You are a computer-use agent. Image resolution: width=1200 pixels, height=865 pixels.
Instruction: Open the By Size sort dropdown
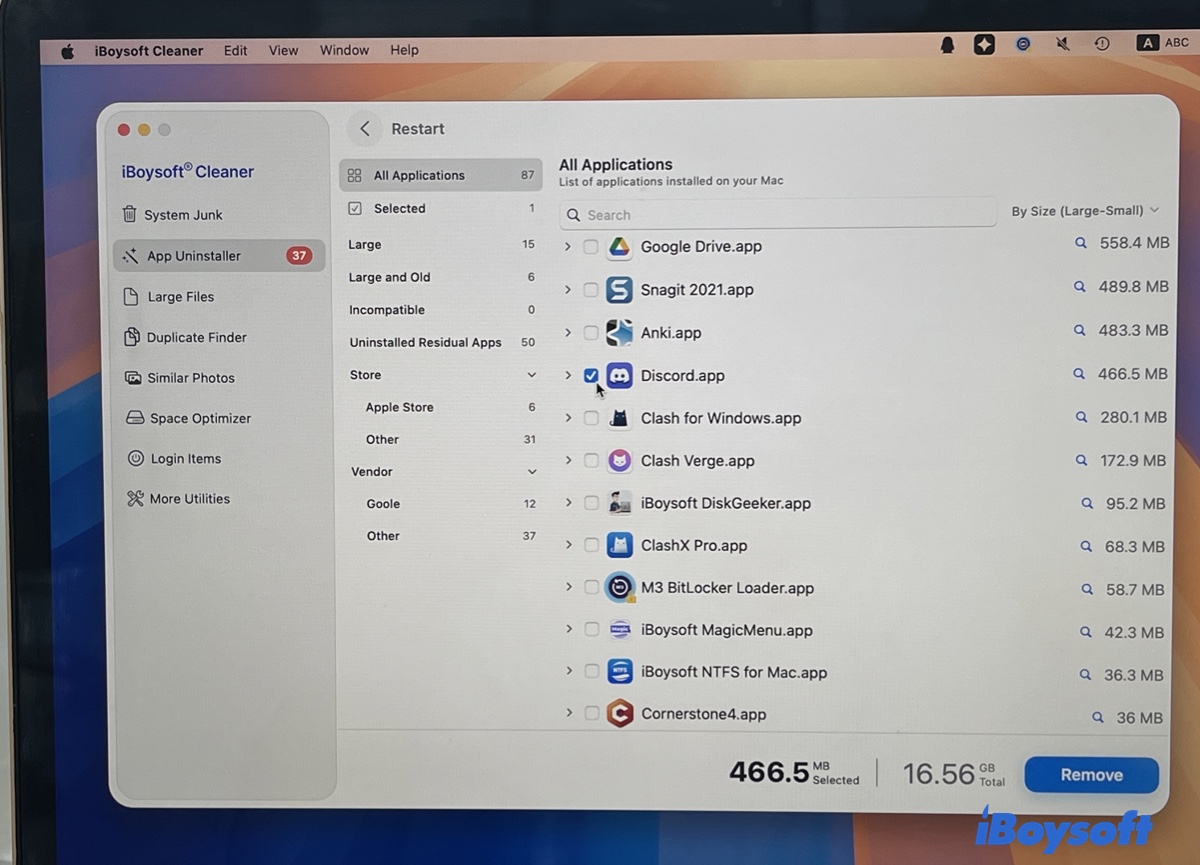pyautogui.click(x=1085, y=211)
